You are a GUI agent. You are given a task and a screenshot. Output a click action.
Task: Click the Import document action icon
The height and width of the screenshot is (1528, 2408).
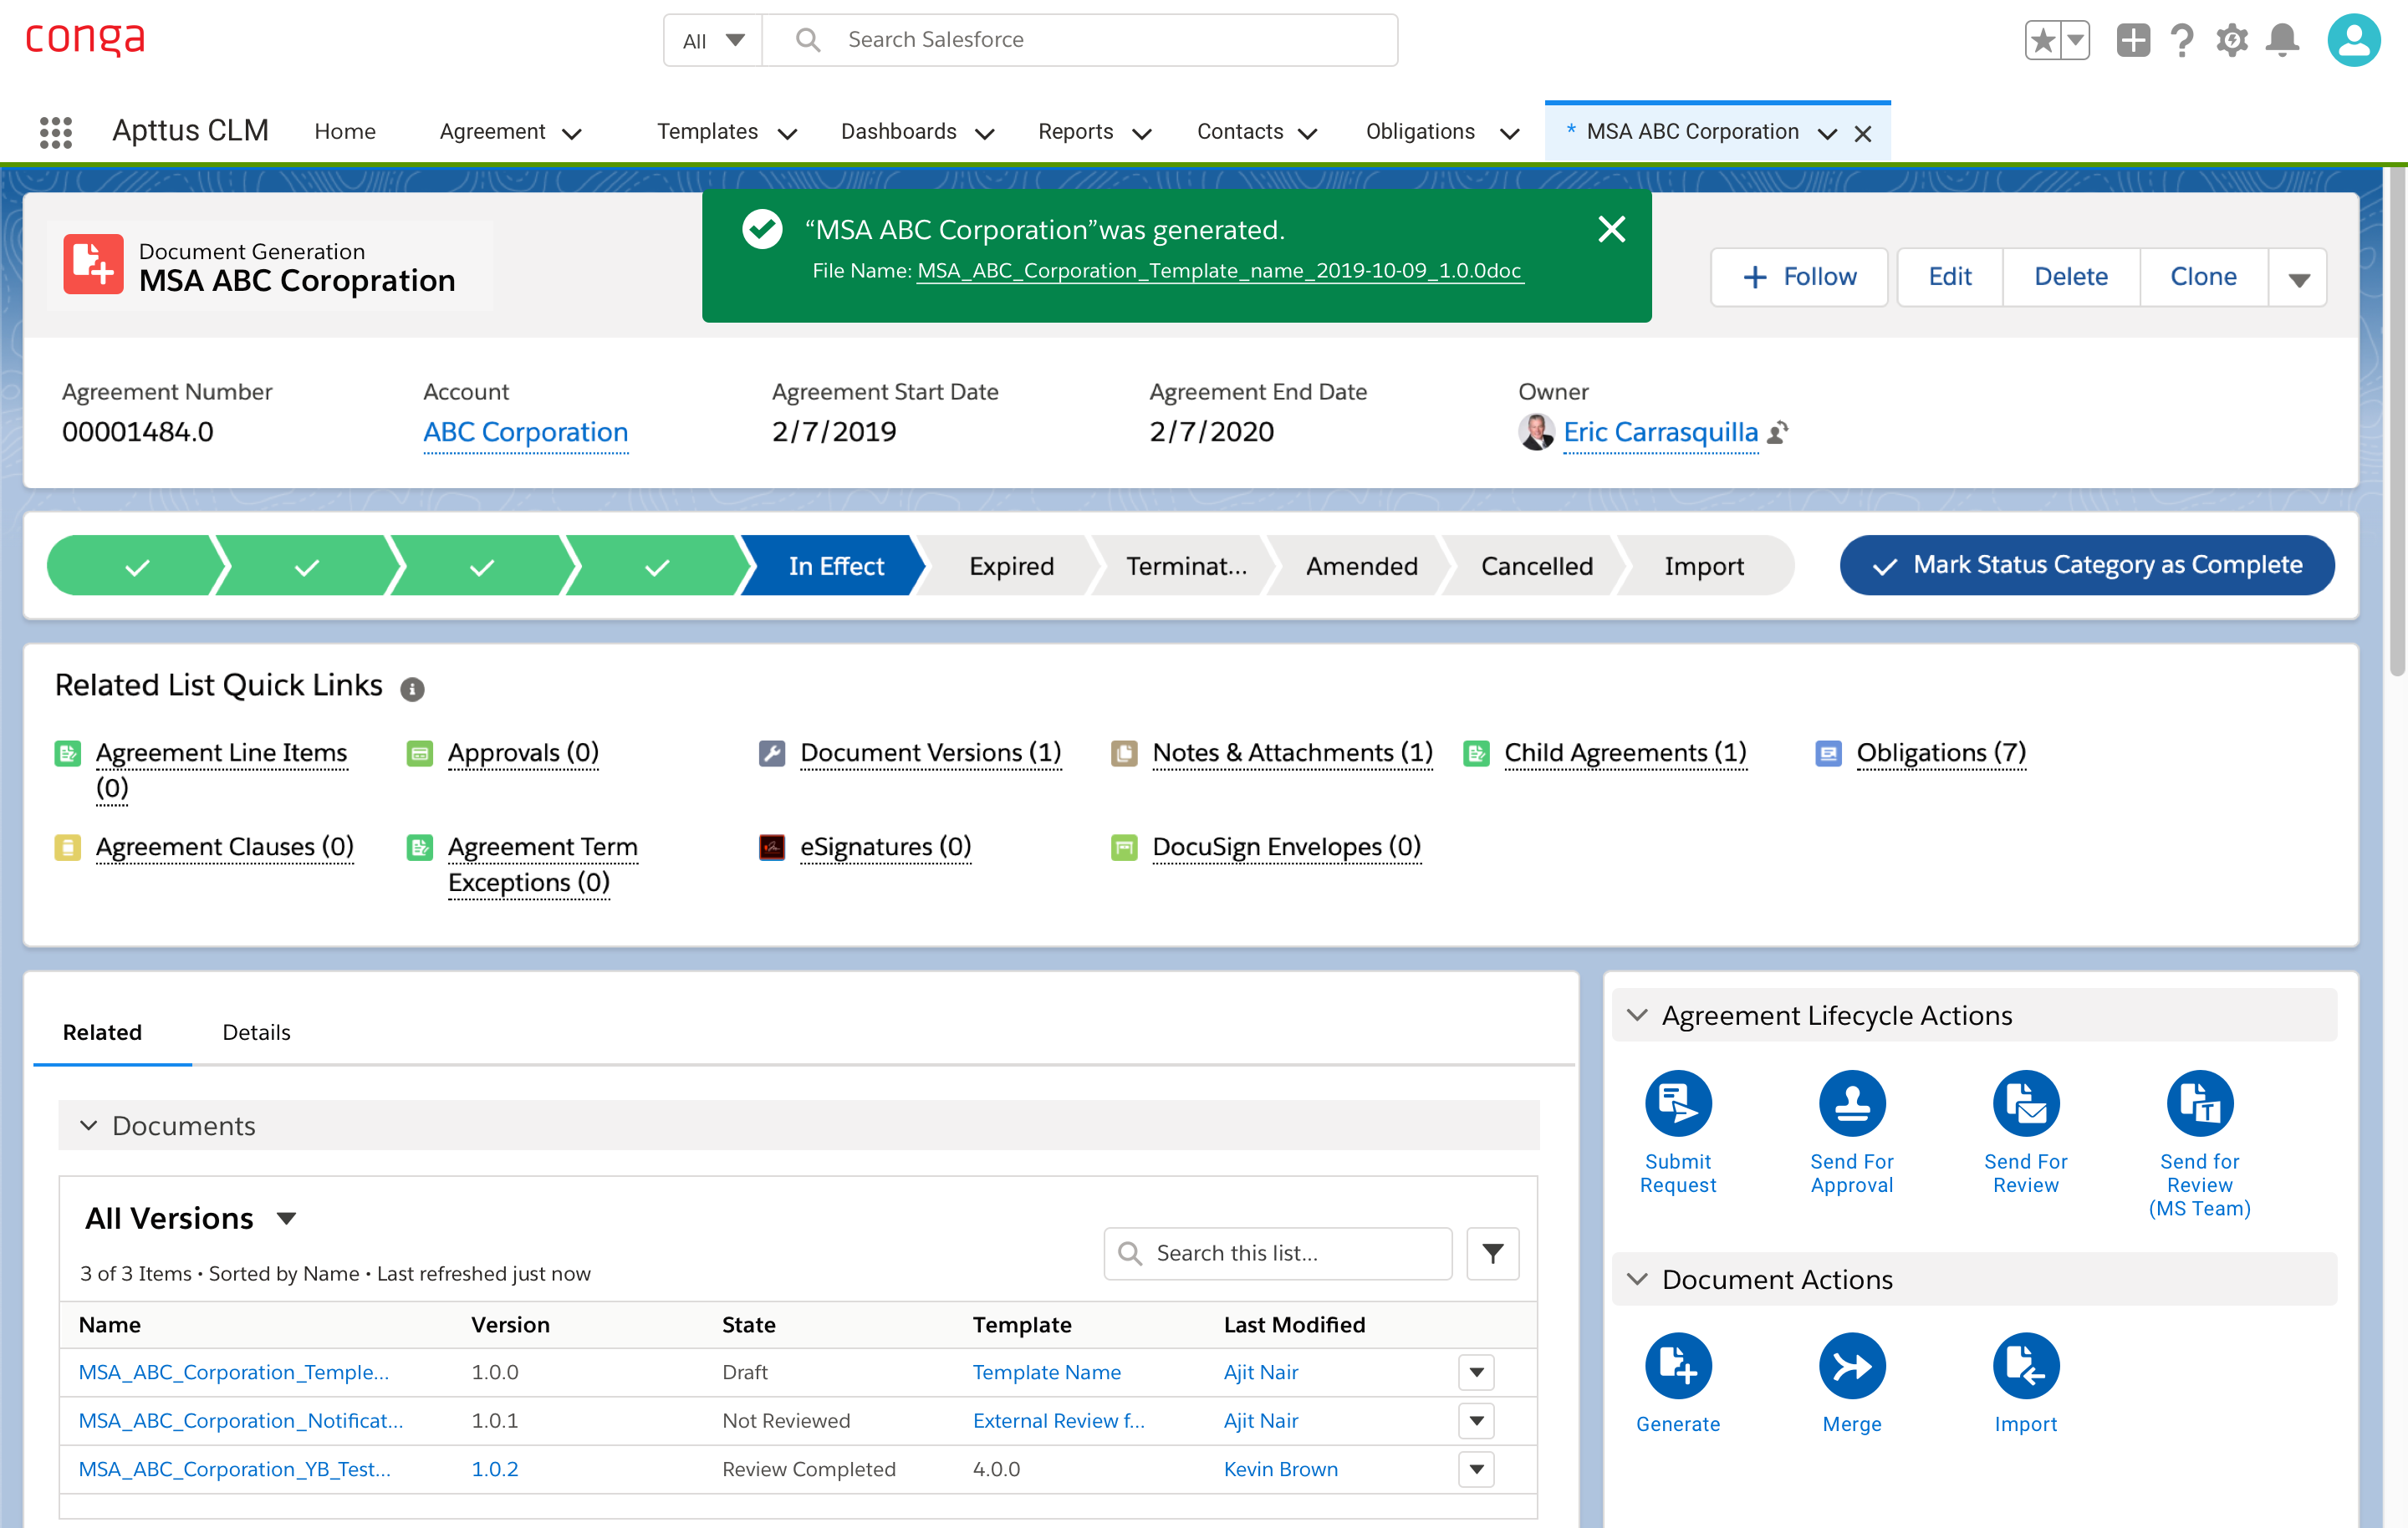(x=2025, y=1365)
